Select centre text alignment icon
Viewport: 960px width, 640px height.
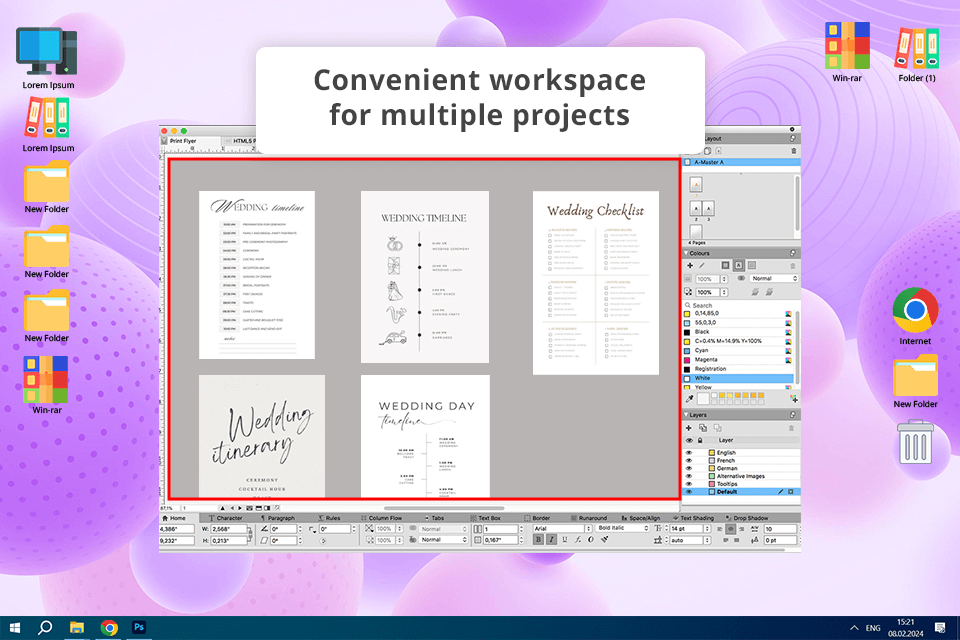(730, 529)
